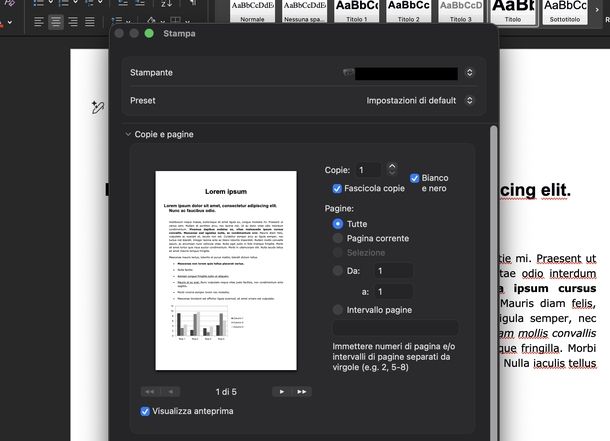610x441 pixels.
Task: Apply the Titolo style
Action: (513, 12)
